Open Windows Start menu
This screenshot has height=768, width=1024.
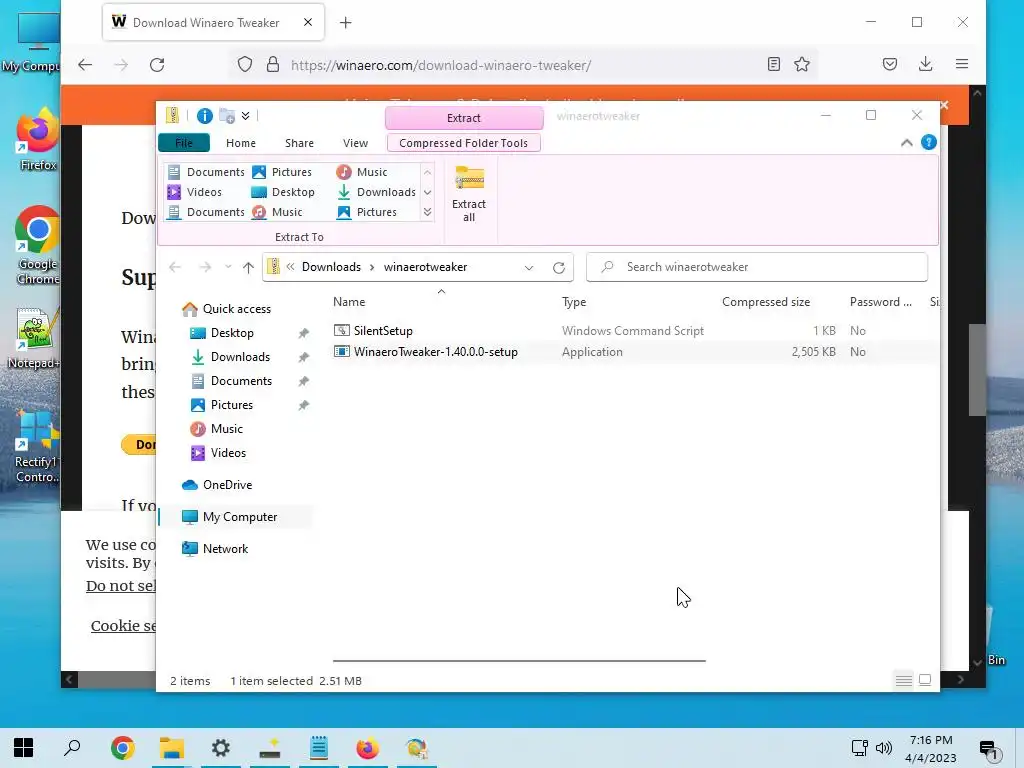tap(24, 748)
